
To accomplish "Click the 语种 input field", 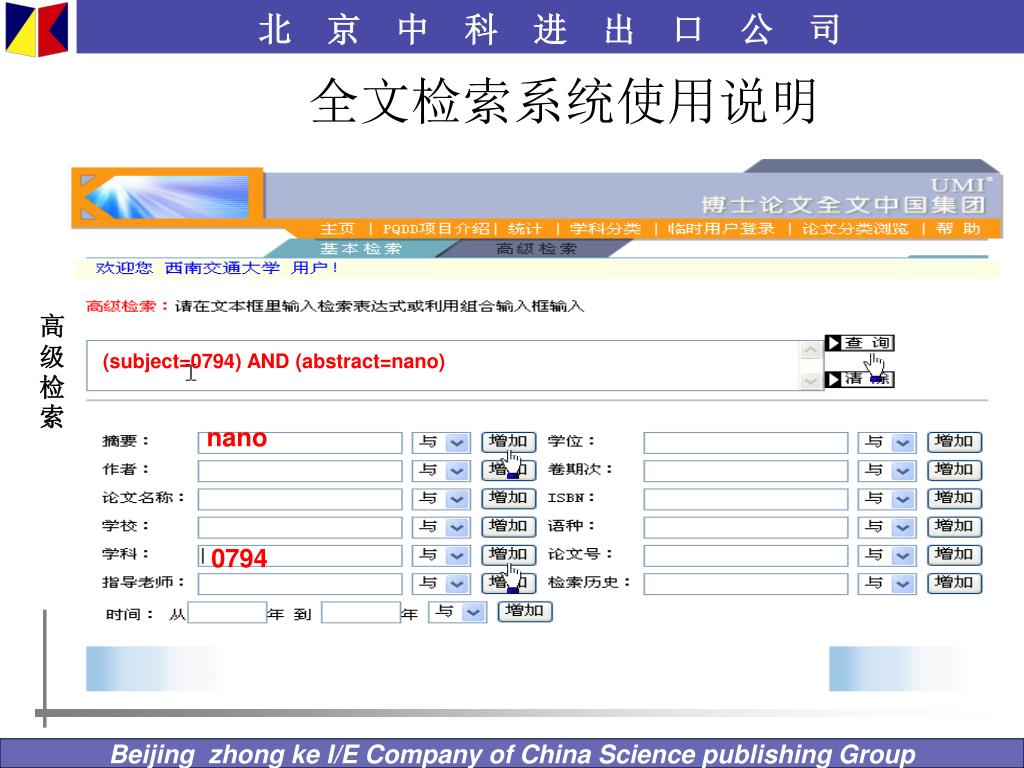I will coord(746,527).
